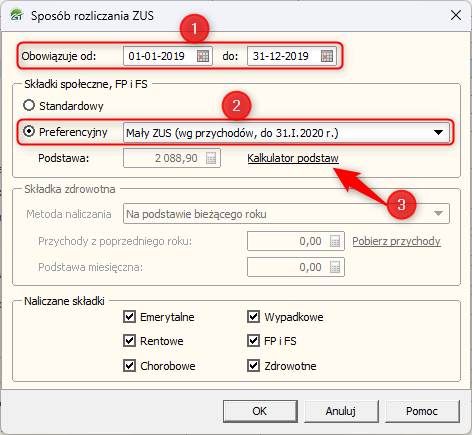Open the 'Kalkulator podstaw' link
This screenshot has height=435, width=472.
[x=293, y=158]
